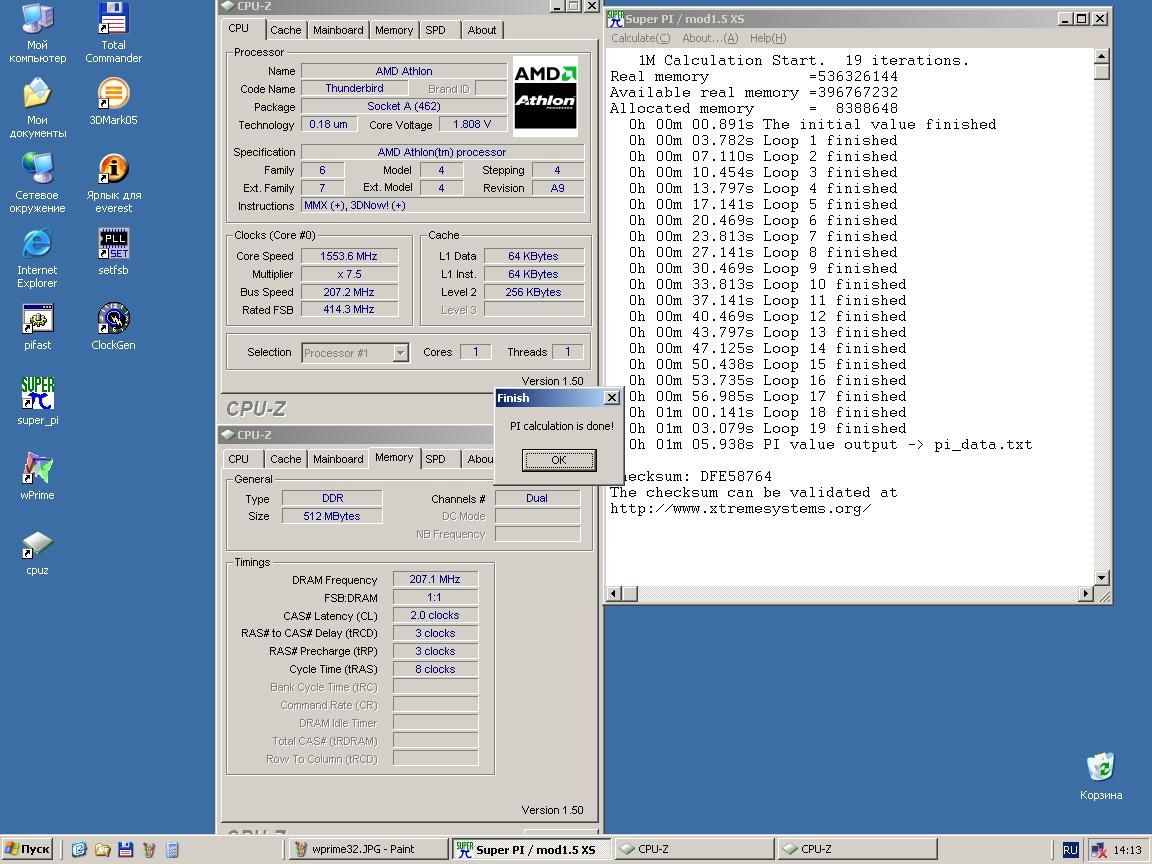Open the Calculate menu in Super PI
The width and height of the screenshot is (1152, 864).
(x=641, y=38)
